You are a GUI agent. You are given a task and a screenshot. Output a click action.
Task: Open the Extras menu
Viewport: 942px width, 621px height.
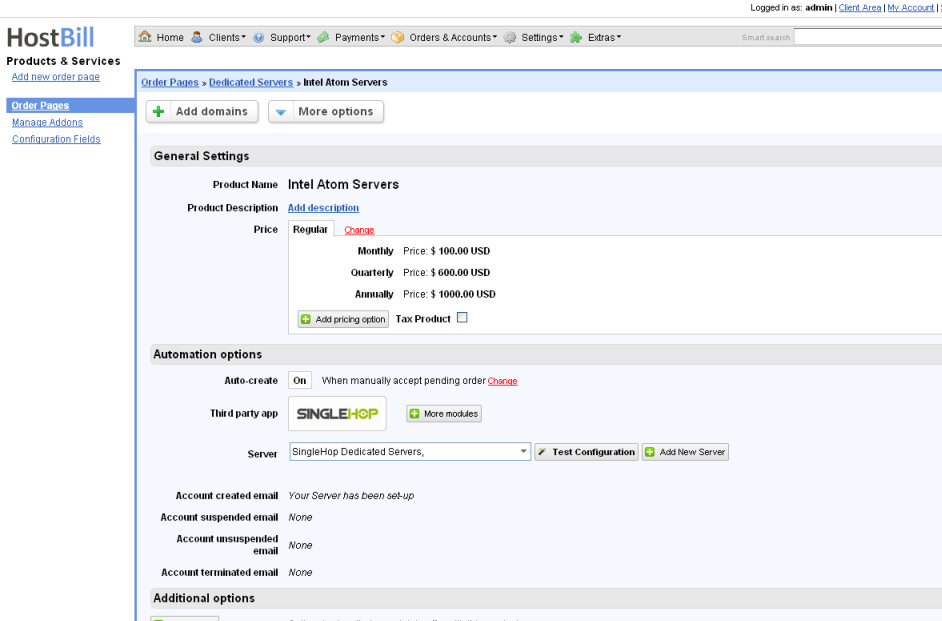[x=604, y=37]
